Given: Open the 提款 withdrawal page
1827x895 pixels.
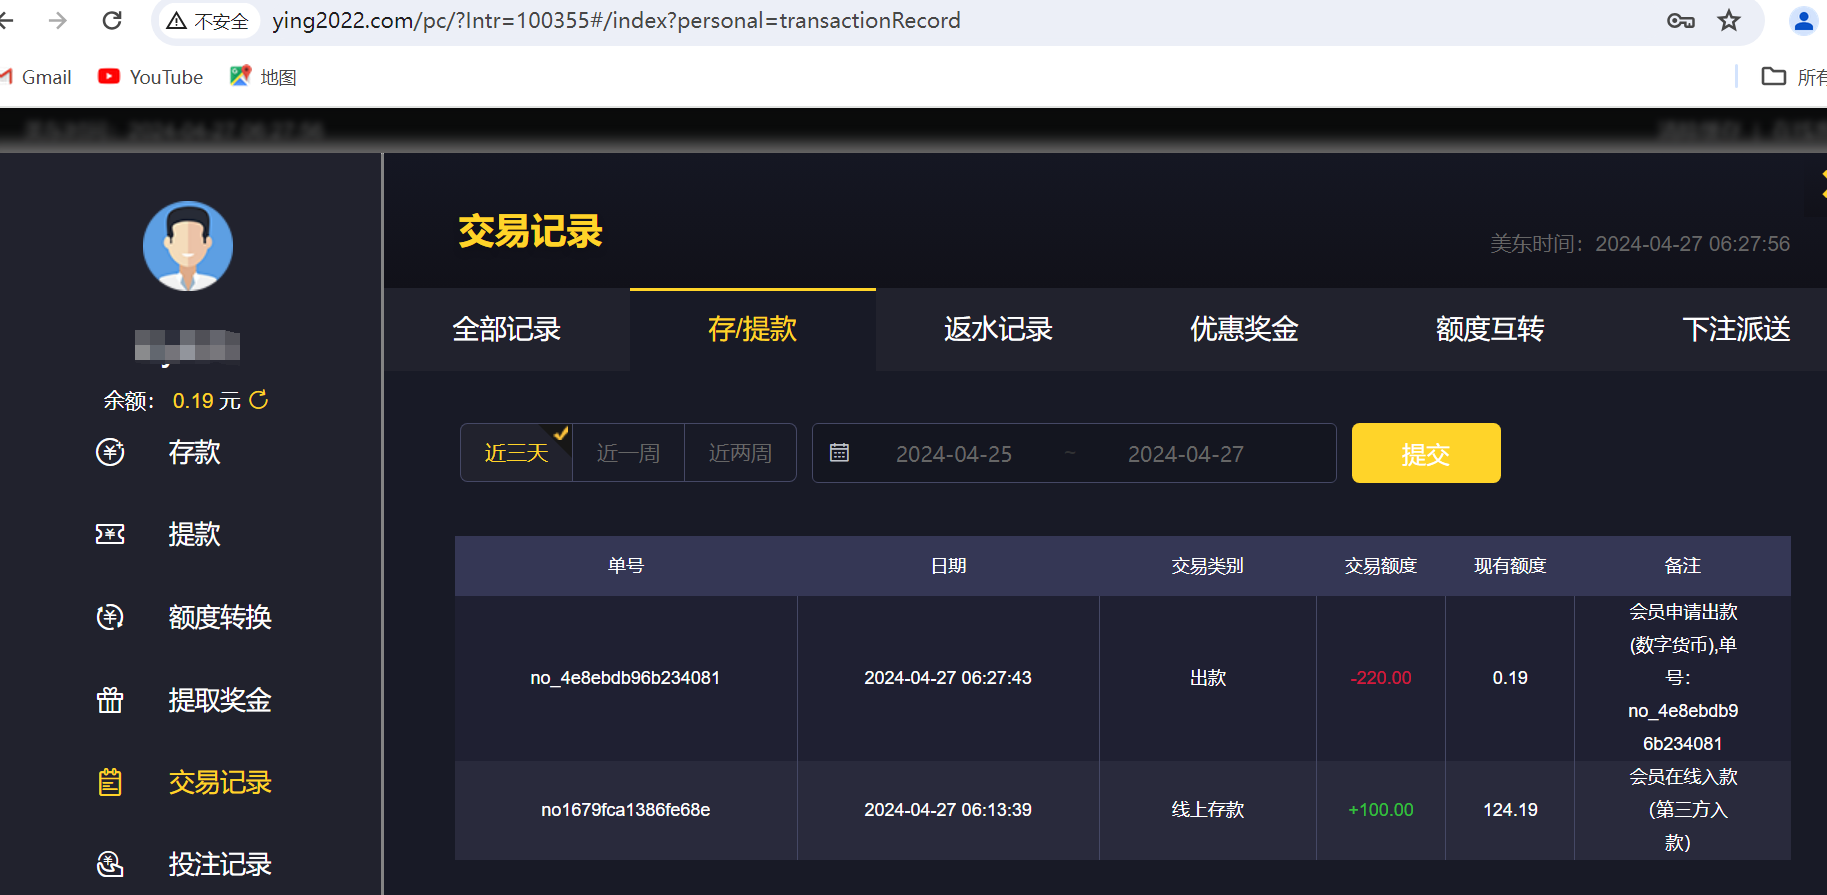Looking at the screenshot, I should (x=193, y=534).
